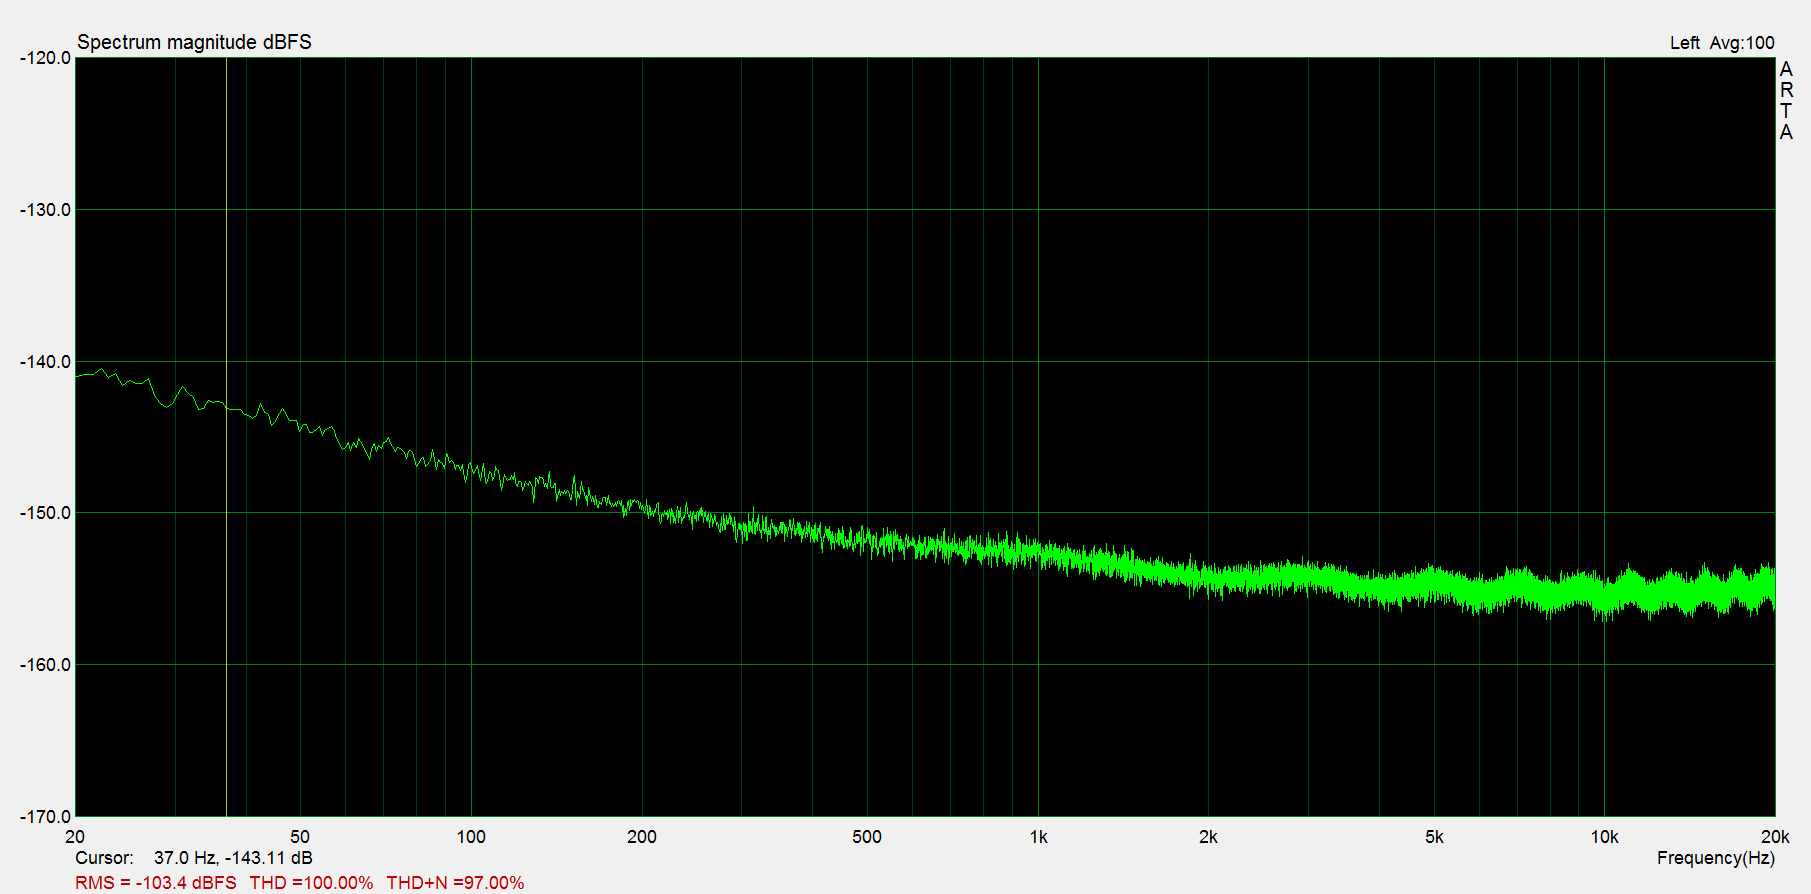Click the 'Cursor: 37.0 Hz, -143.11 dB' readout
1811x894 pixels.
194,858
